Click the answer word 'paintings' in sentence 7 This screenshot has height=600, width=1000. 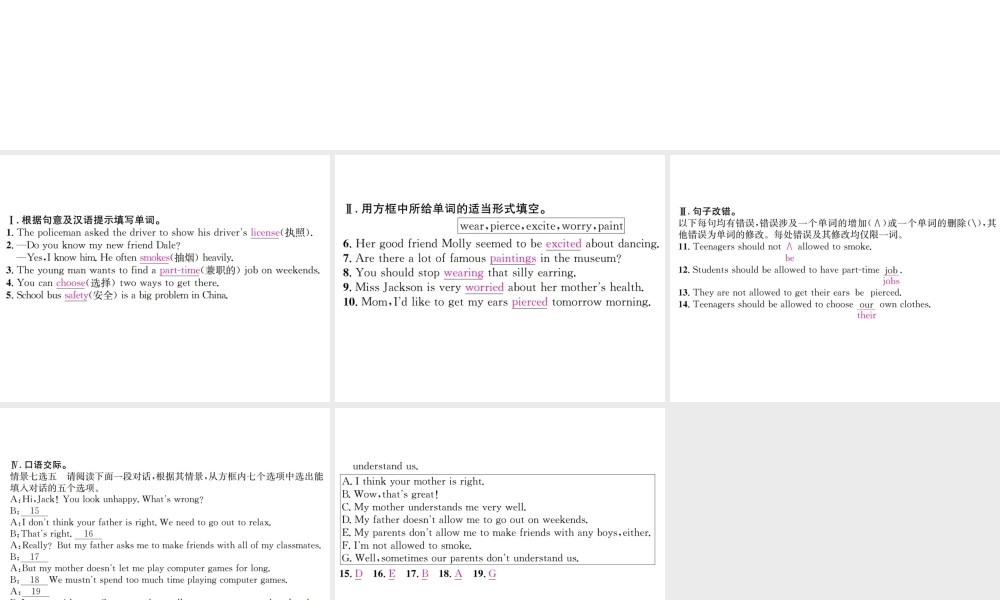pyautogui.click(x=513, y=258)
